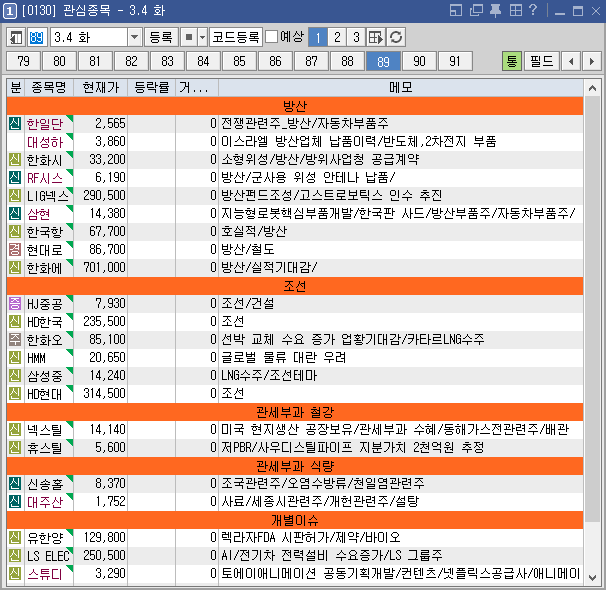Image resolution: width=606 pixels, height=590 pixels.
Task: Click the scrollbar up arrow
Action: click(592, 88)
